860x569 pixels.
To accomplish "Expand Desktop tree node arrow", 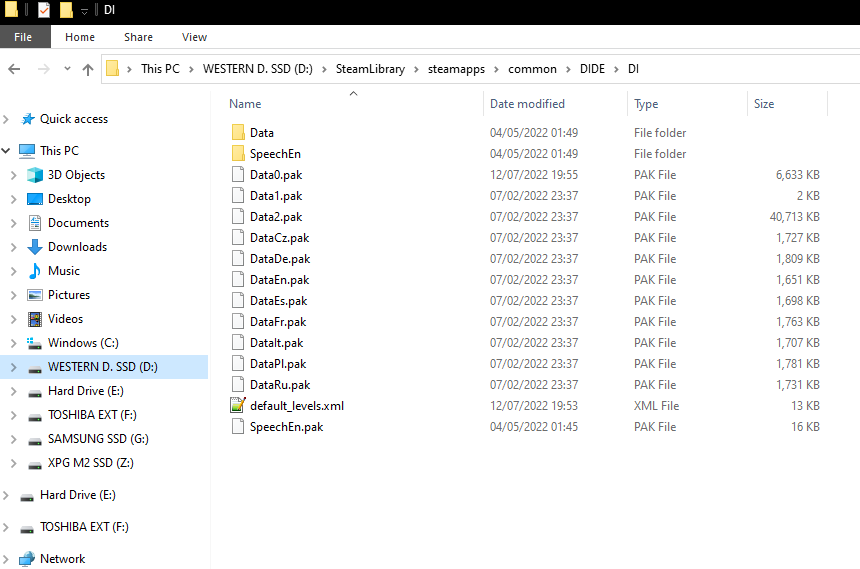I will coord(14,199).
